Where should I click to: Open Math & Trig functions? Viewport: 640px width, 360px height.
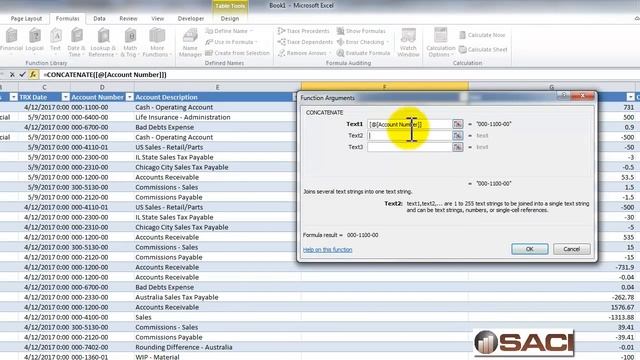click(x=130, y=42)
